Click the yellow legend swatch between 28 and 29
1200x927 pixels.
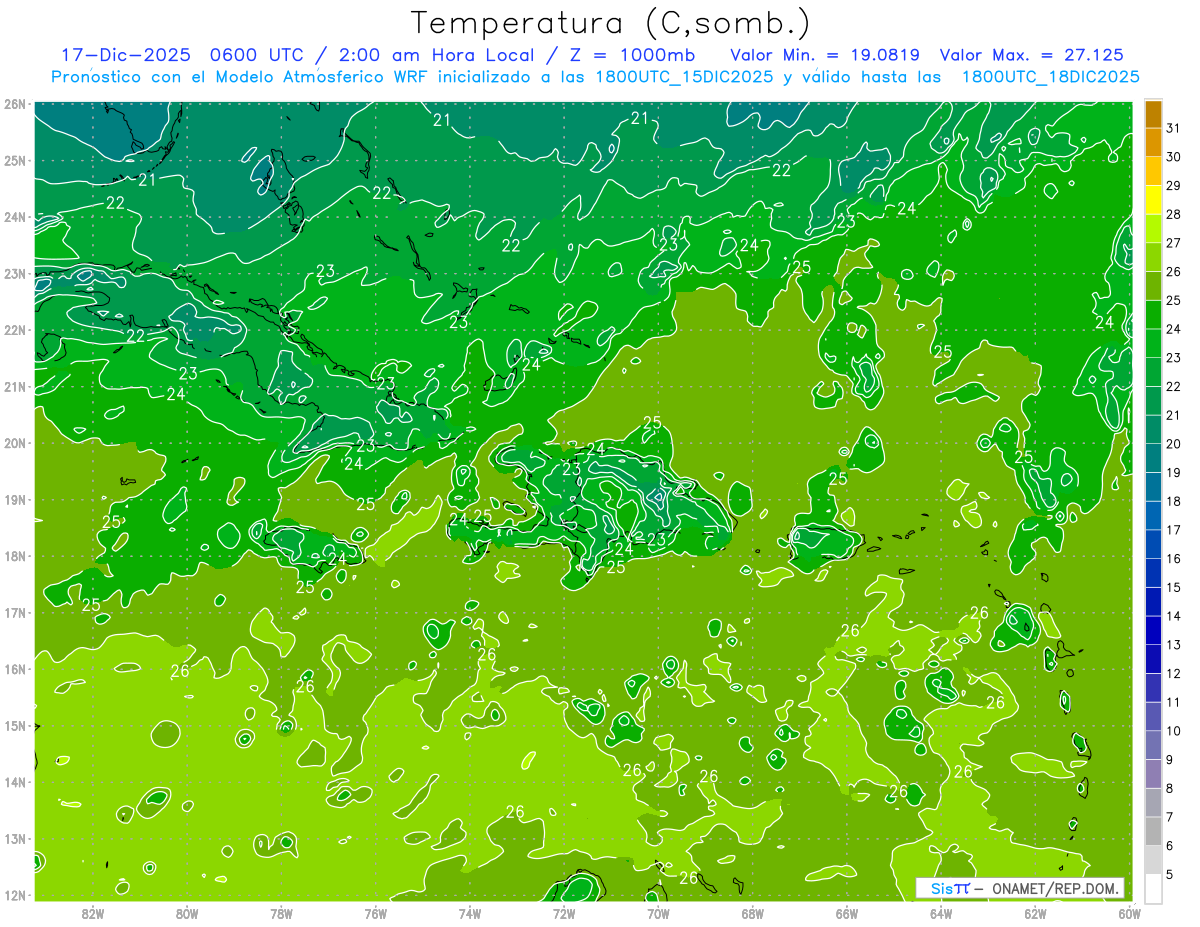click(x=1153, y=200)
